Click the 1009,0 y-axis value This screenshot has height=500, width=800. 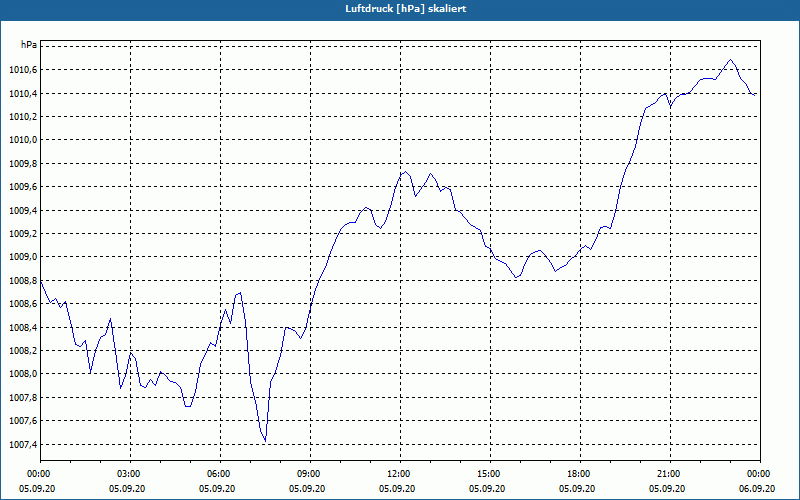[x=23, y=257]
